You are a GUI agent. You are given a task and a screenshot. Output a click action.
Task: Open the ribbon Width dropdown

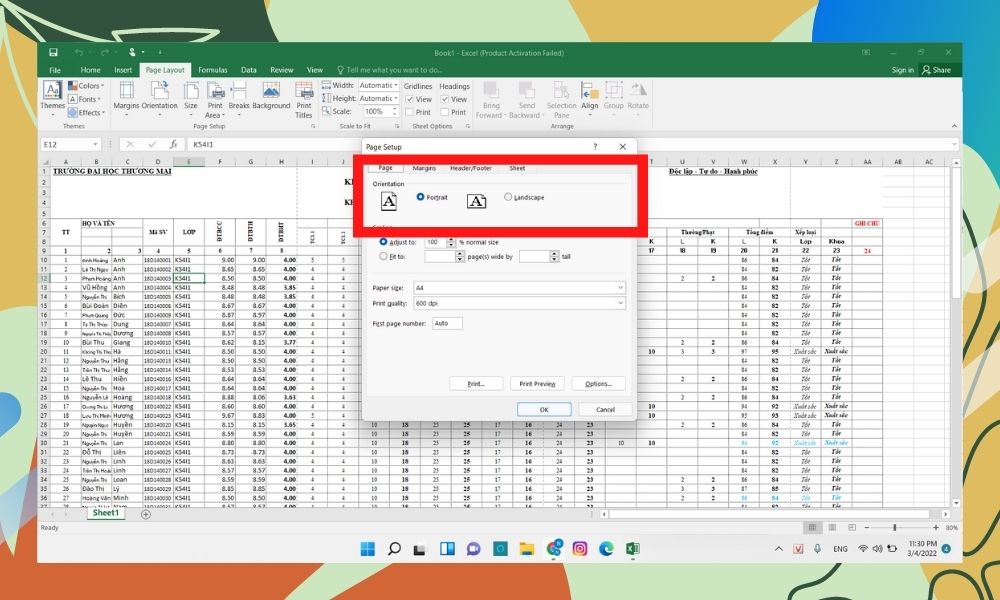[x=377, y=86]
